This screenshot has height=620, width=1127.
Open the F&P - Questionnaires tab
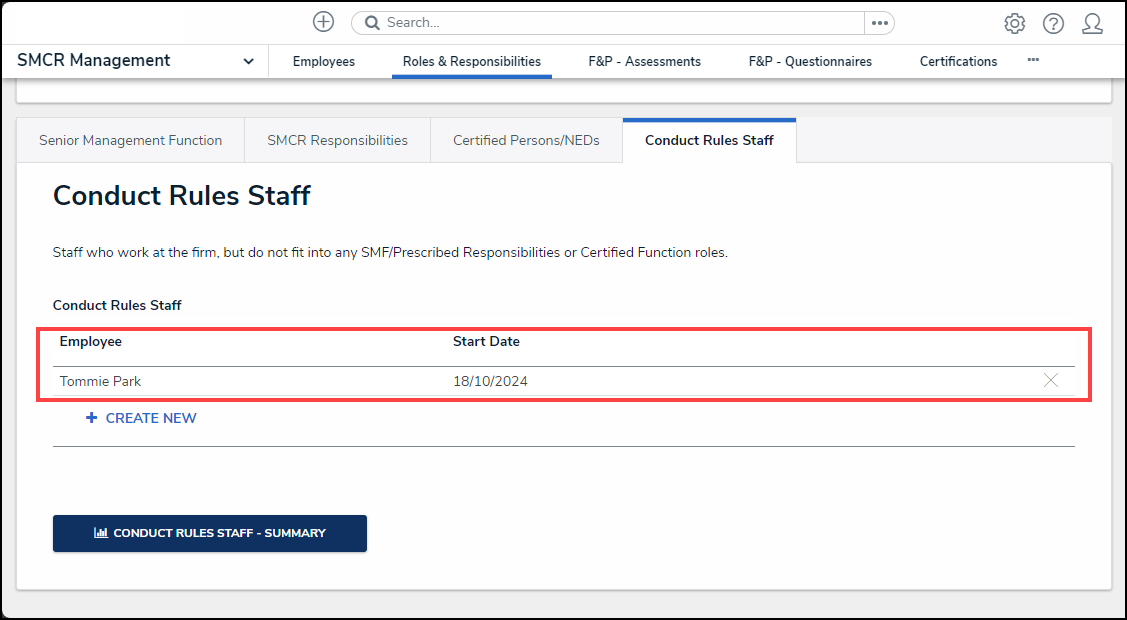[810, 61]
